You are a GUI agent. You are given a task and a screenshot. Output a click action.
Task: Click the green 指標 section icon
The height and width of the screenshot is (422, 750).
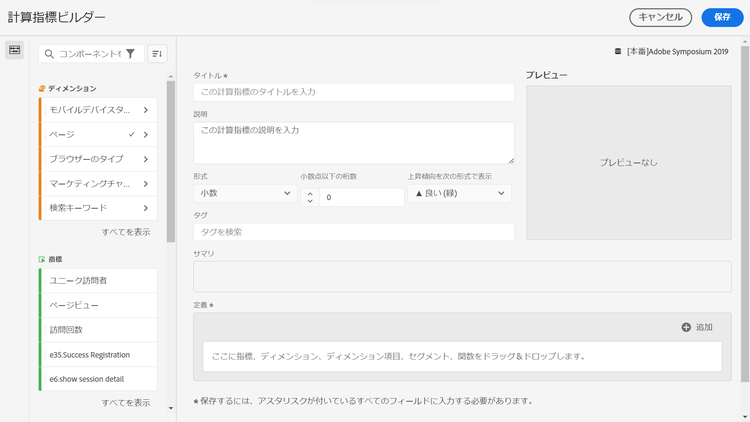coord(42,258)
